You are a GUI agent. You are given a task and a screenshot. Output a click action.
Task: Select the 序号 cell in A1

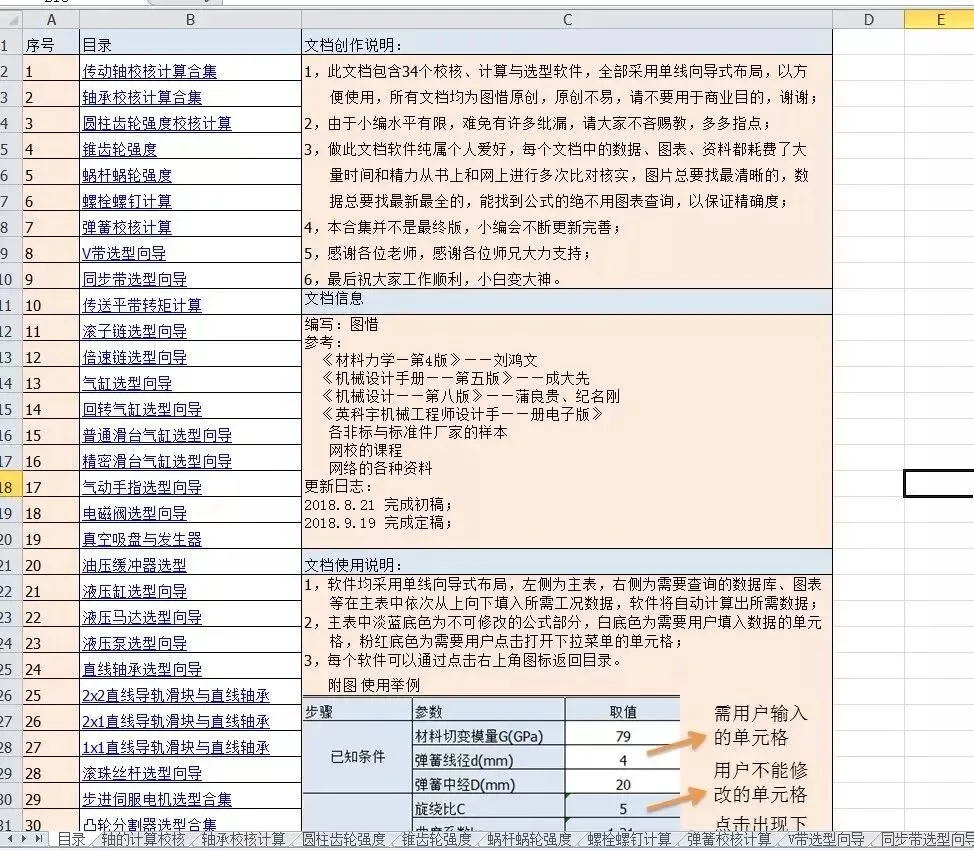[x=52, y=44]
